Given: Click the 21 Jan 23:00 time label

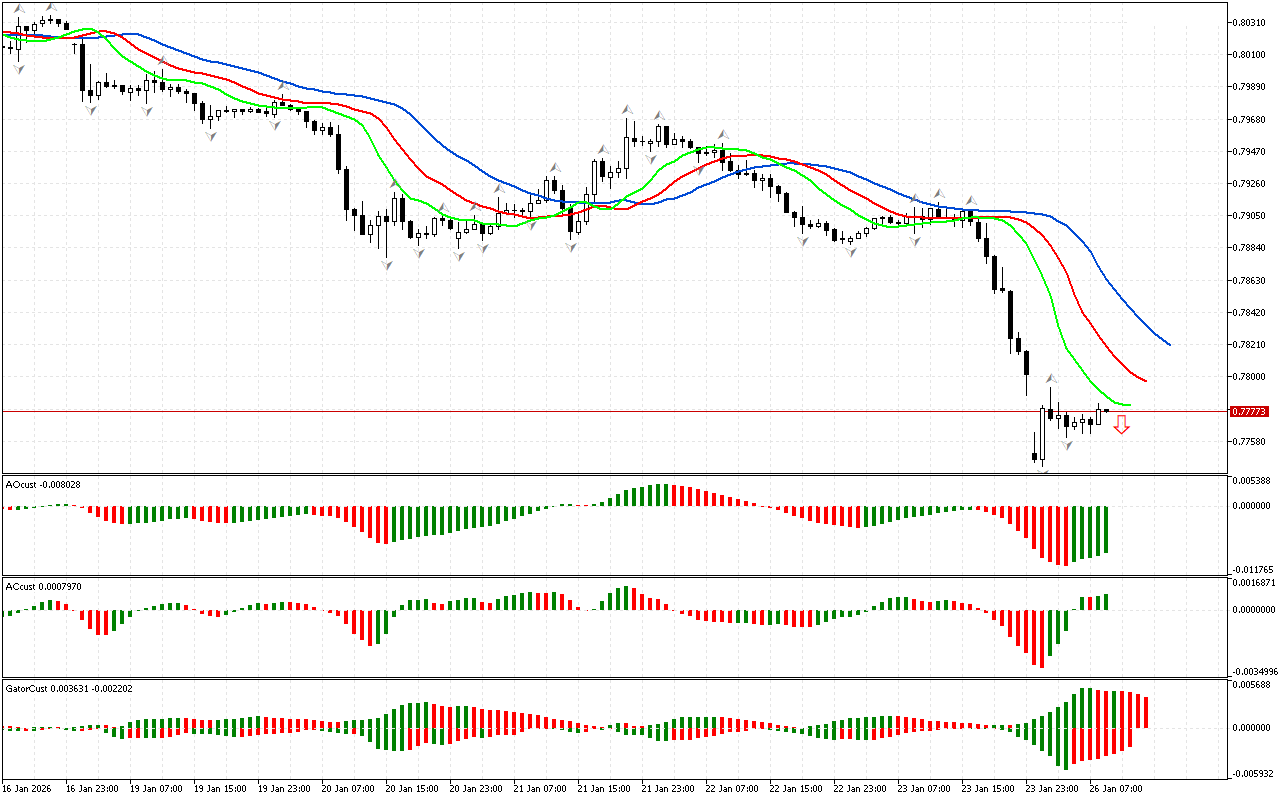Looking at the screenshot, I should (x=668, y=788).
